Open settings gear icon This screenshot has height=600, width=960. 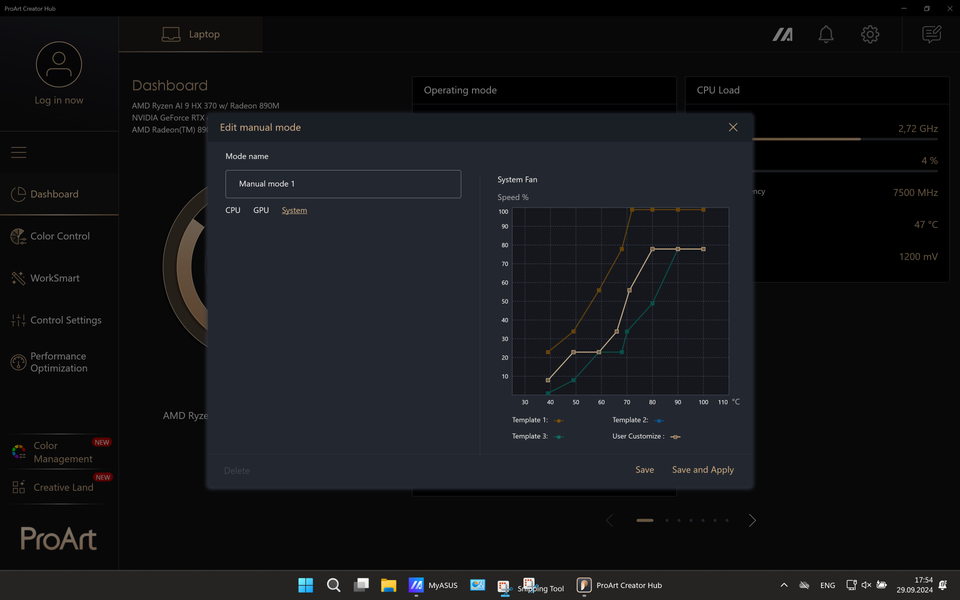click(870, 34)
